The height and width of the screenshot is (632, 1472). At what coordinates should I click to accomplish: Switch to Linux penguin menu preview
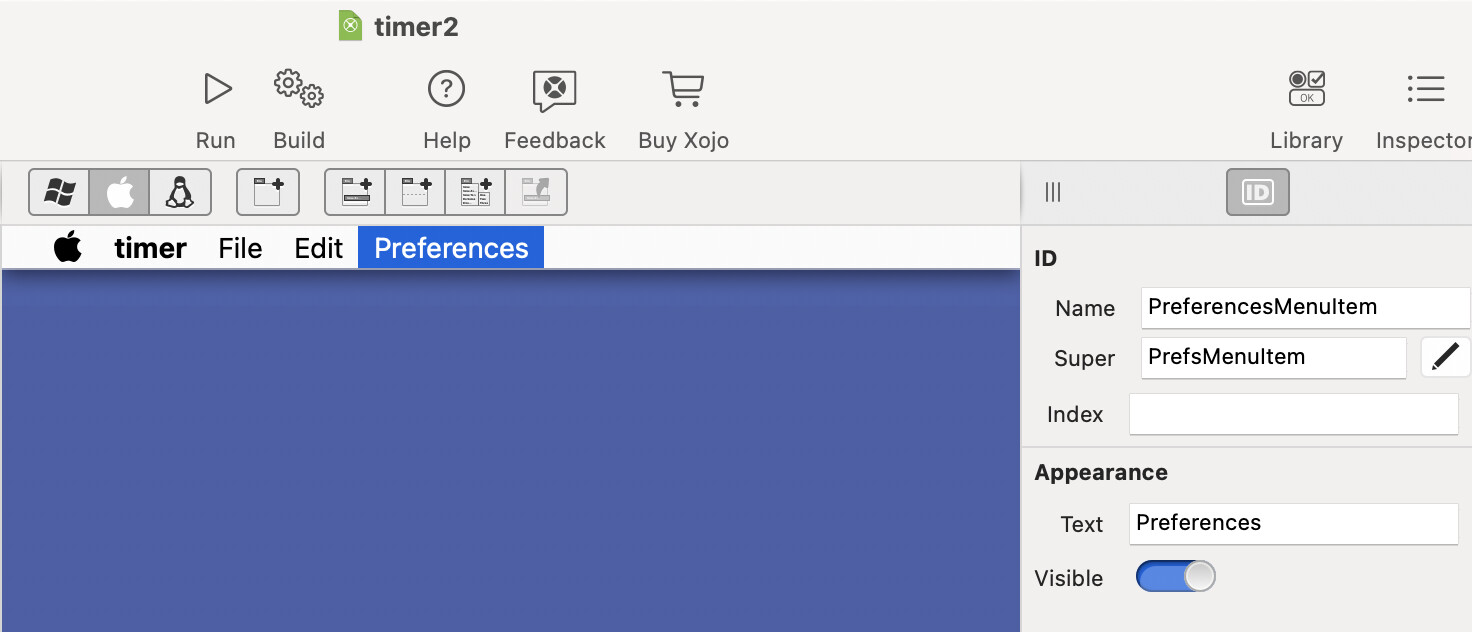(180, 192)
